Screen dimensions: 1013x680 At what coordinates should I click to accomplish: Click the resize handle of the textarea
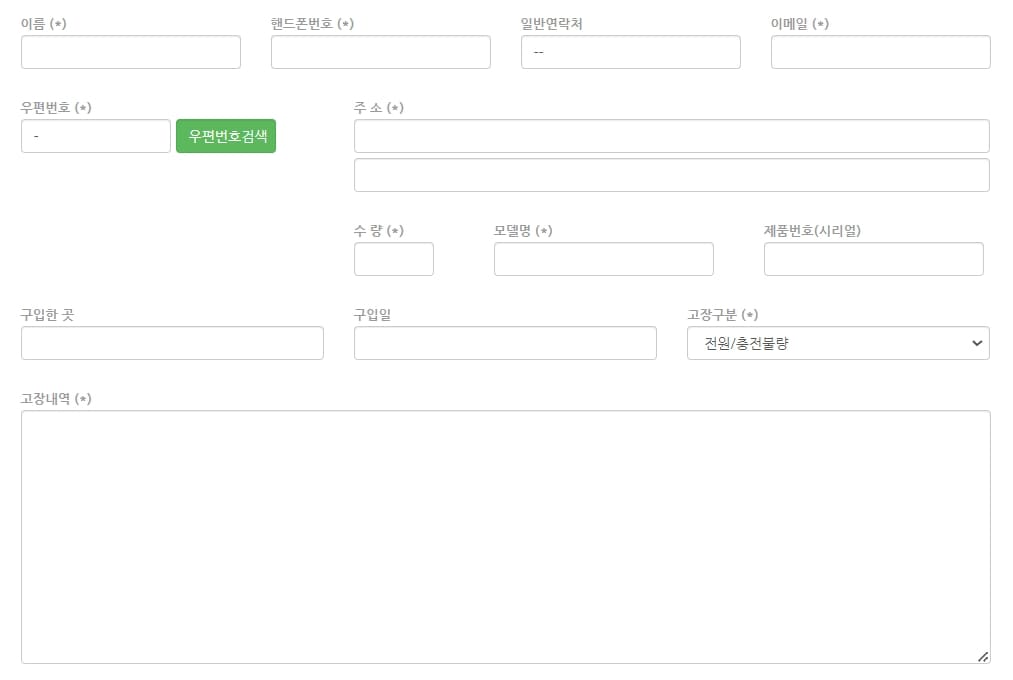tap(983, 655)
